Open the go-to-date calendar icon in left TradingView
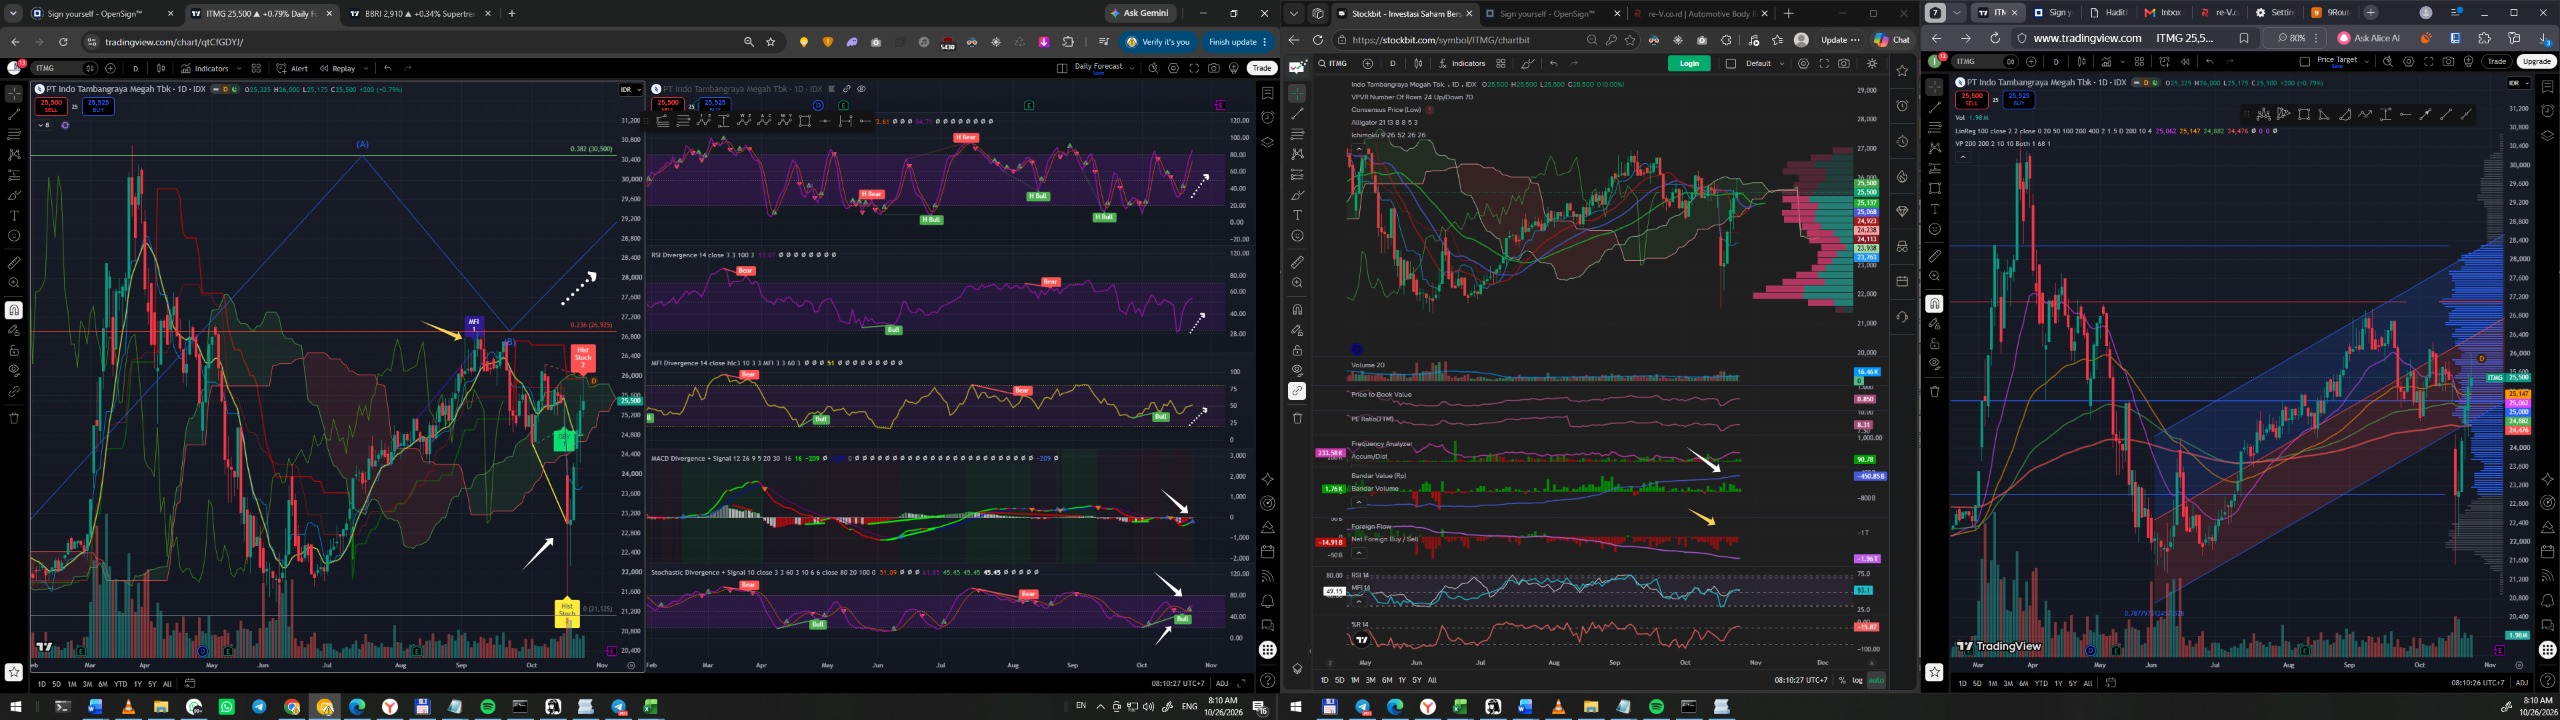 point(190,684)
